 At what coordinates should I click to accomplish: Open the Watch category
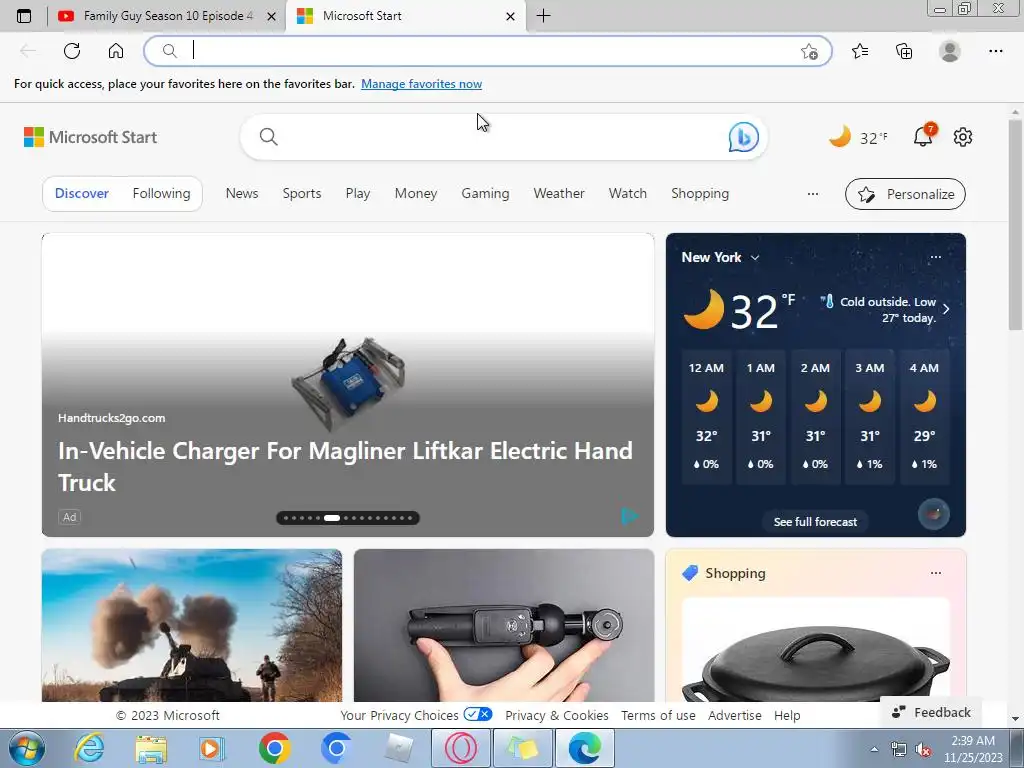coord(628,193)
